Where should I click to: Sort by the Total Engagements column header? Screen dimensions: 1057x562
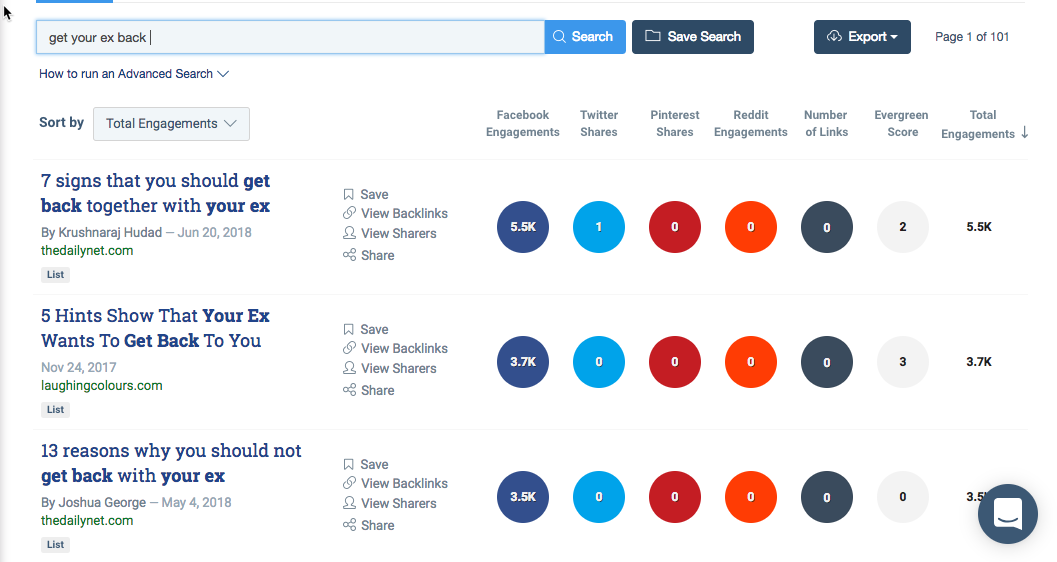(984, 124)
